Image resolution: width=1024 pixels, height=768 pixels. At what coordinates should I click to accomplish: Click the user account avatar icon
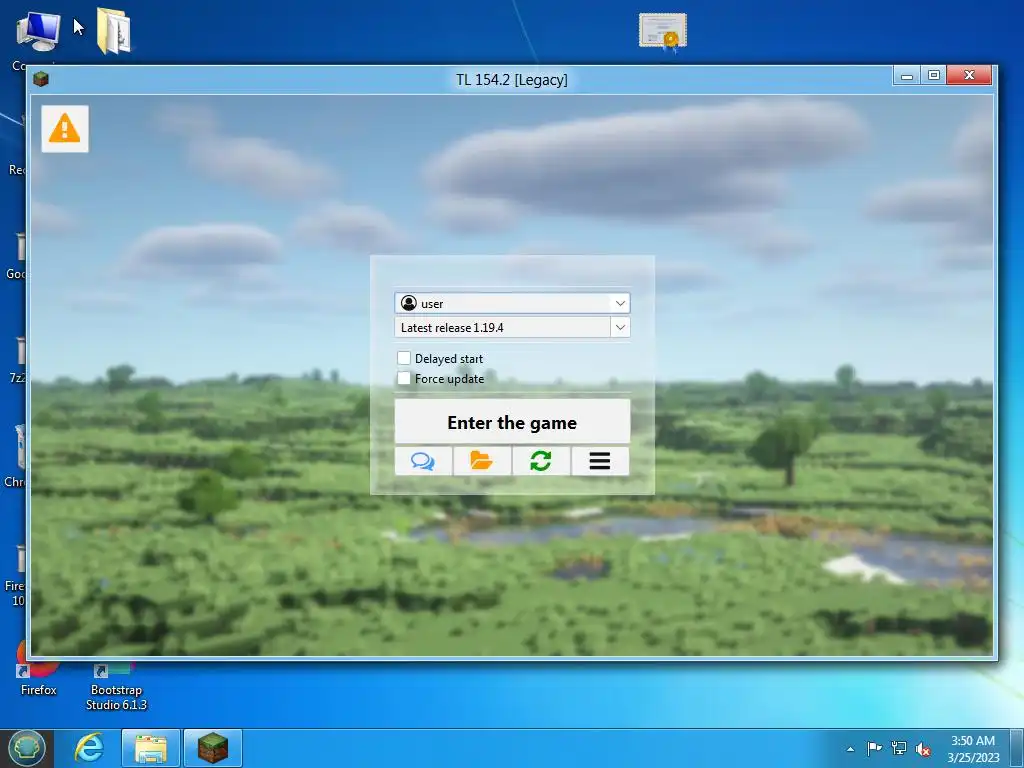coord(409,303)
